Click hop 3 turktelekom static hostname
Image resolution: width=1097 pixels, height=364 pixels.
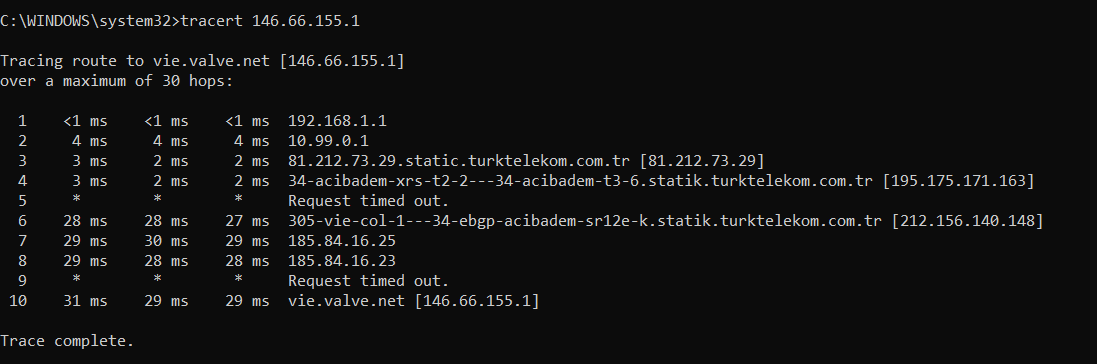coord(460,161)
